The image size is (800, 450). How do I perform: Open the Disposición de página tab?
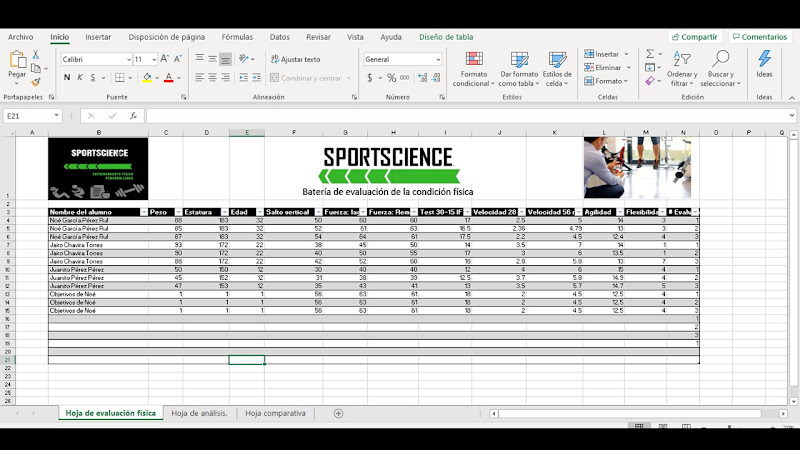pyautogui.click(x=166, y=37)
